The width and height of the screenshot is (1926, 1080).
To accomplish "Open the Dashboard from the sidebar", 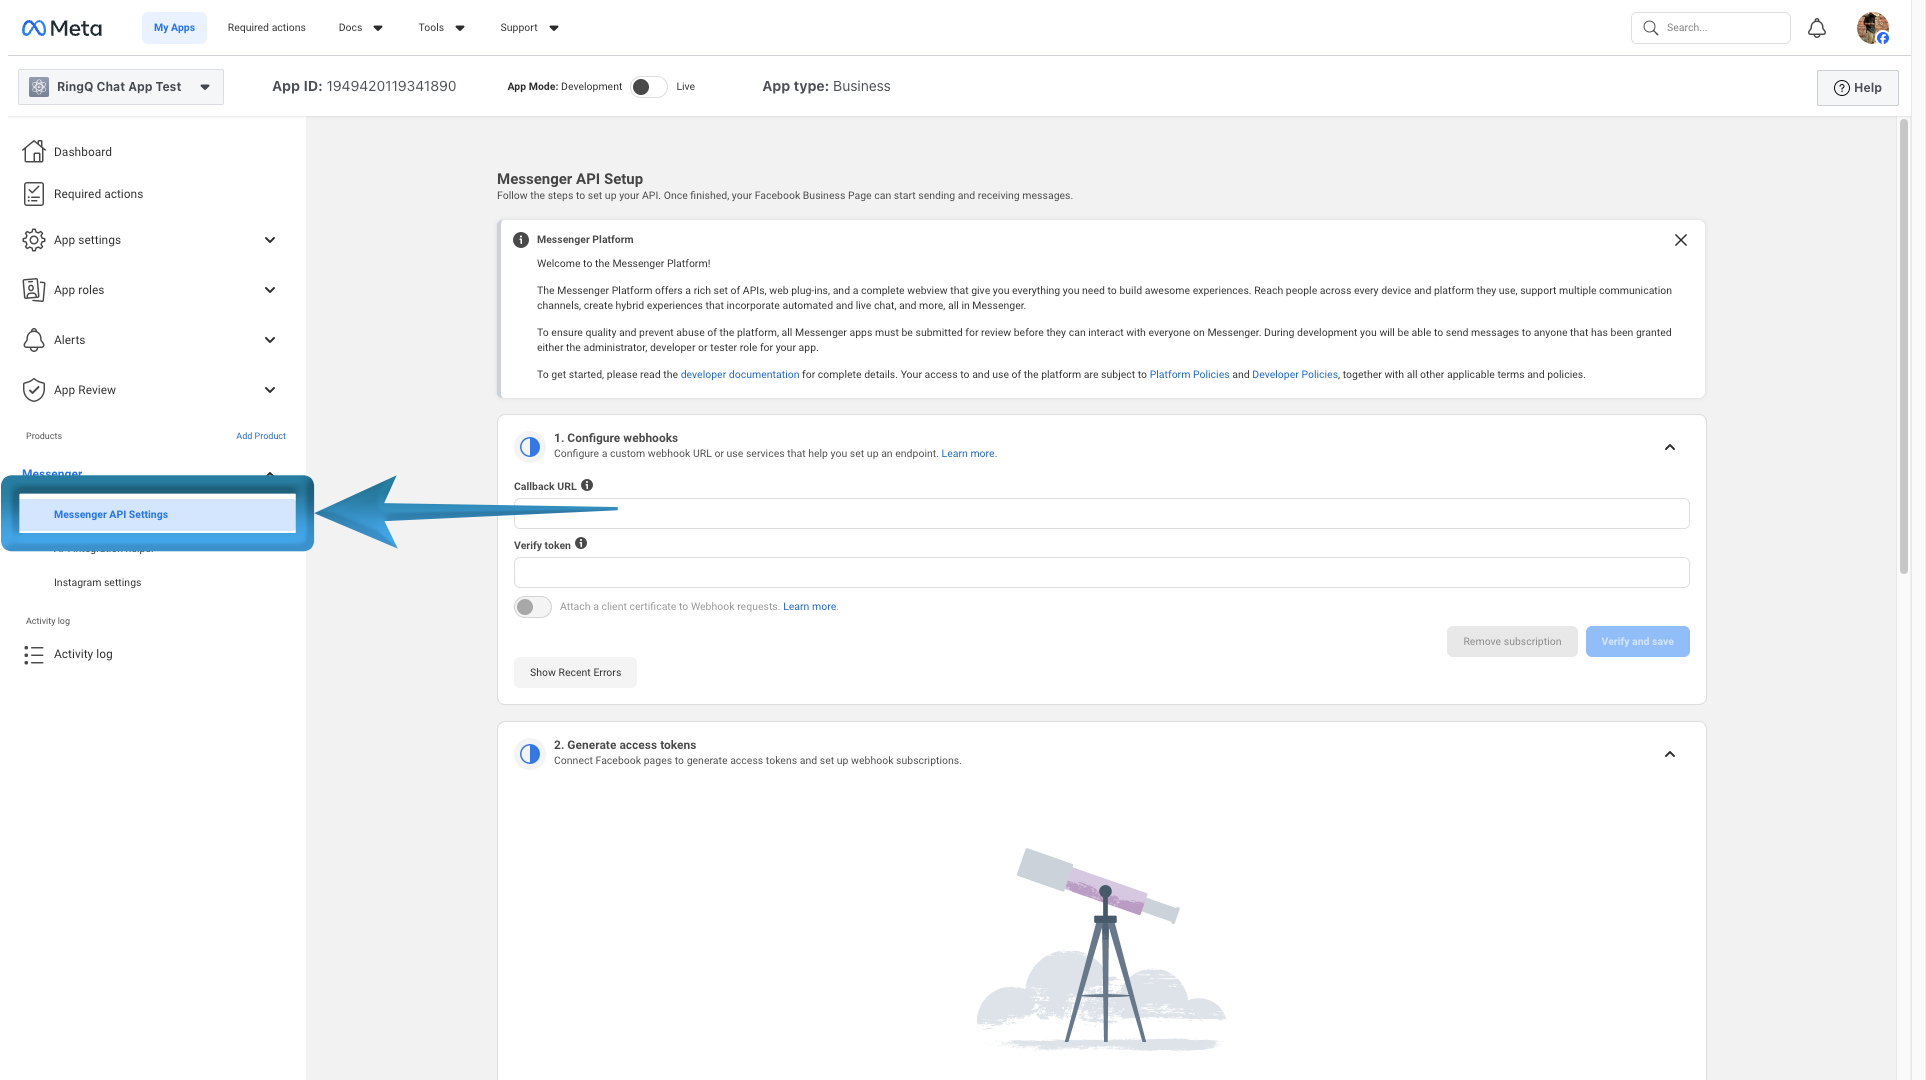I will tap(83, 151).
